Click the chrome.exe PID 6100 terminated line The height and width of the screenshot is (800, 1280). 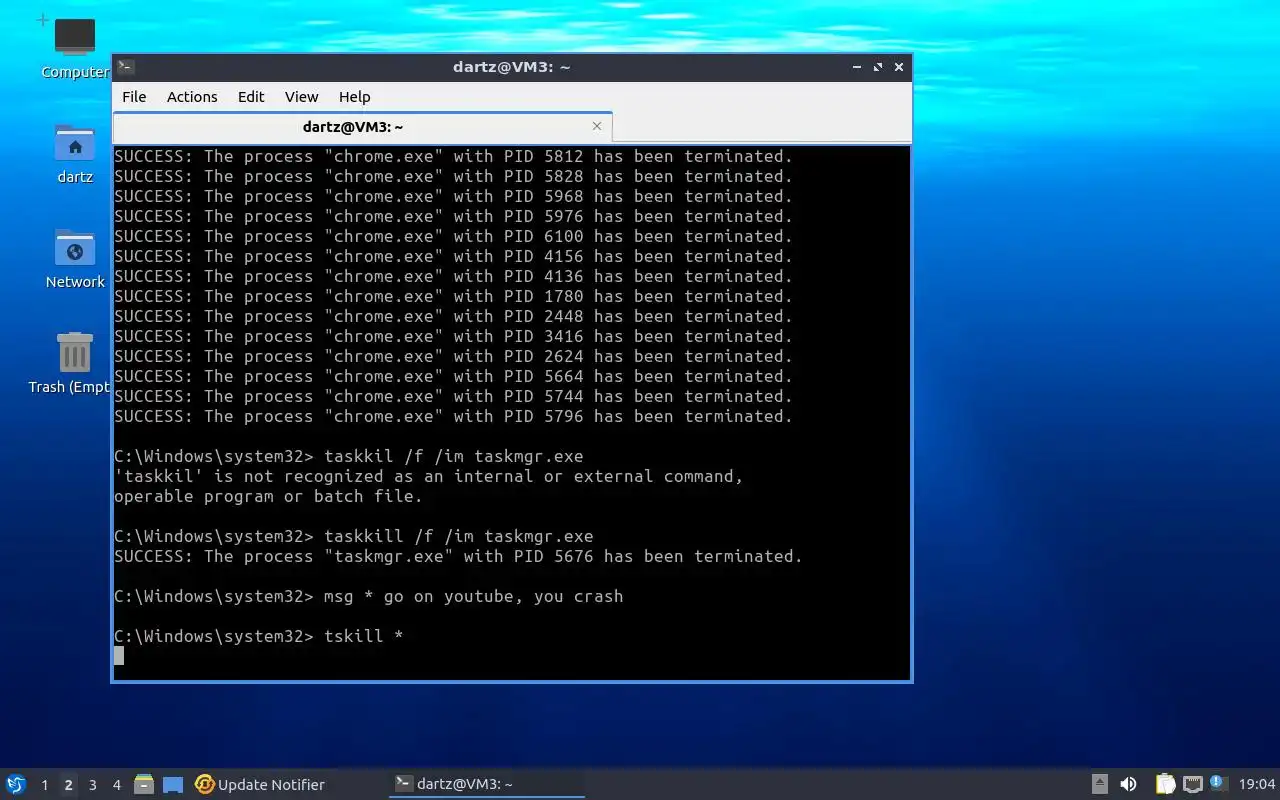[453, 236]
